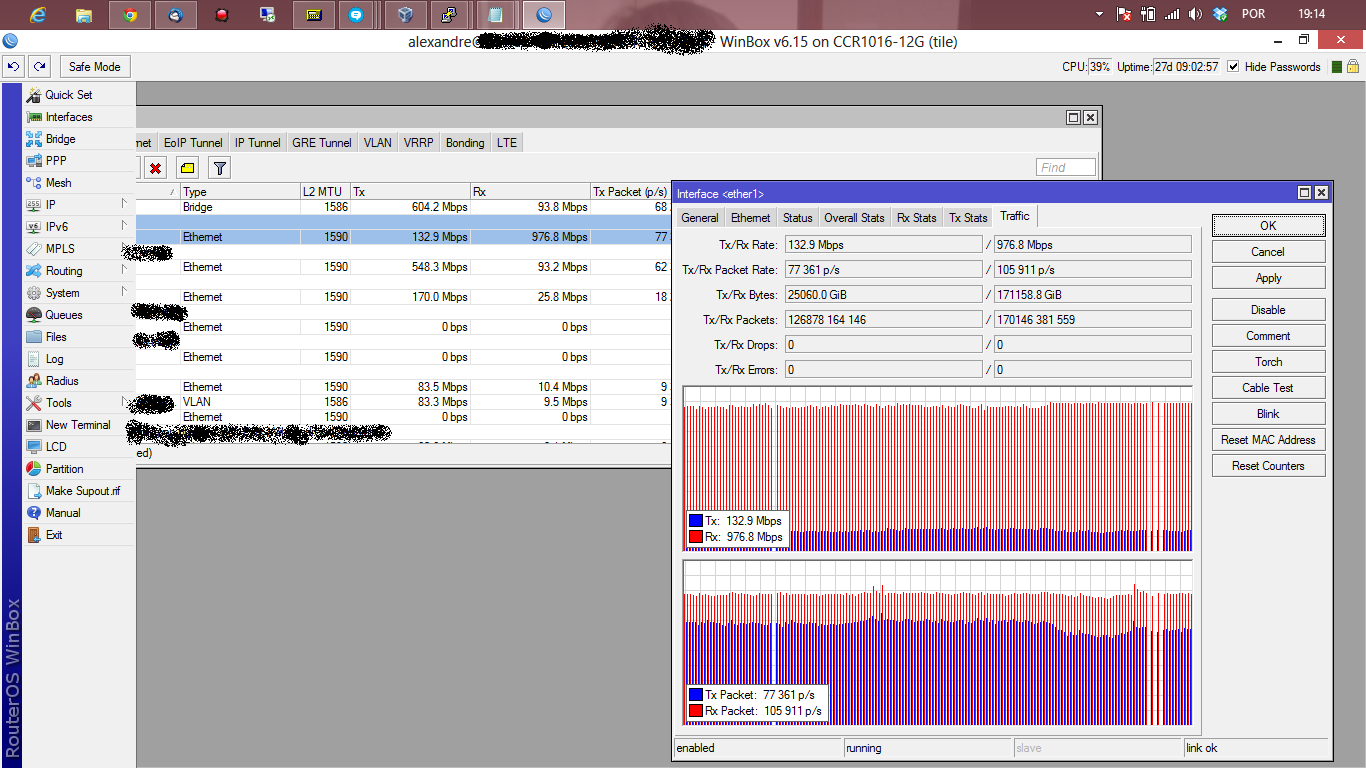Click the yellow comment icon in interface list
This screenshot has height=768, width=1366.
point(187,168)
